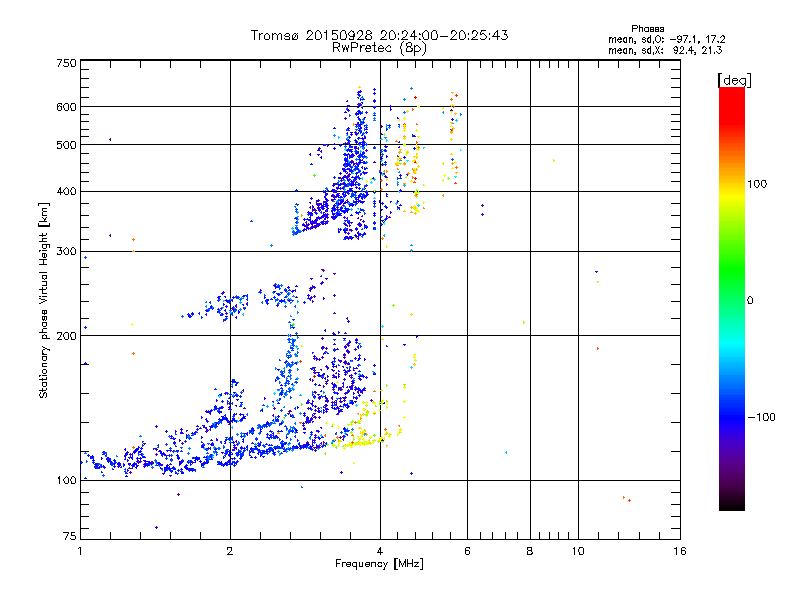
Task: Click the '16' x-axis tick label
Action: [680, 551]
